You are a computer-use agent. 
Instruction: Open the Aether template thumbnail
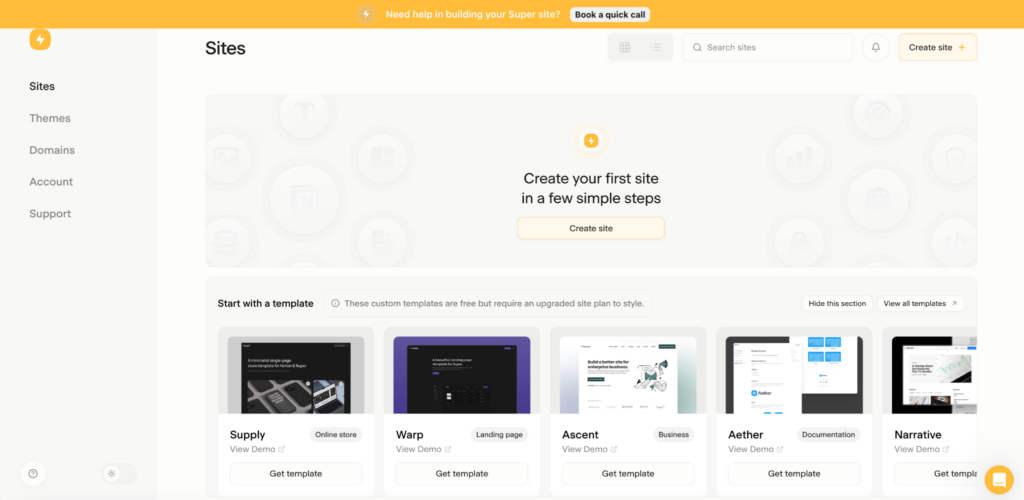click(x=794, y=375)
